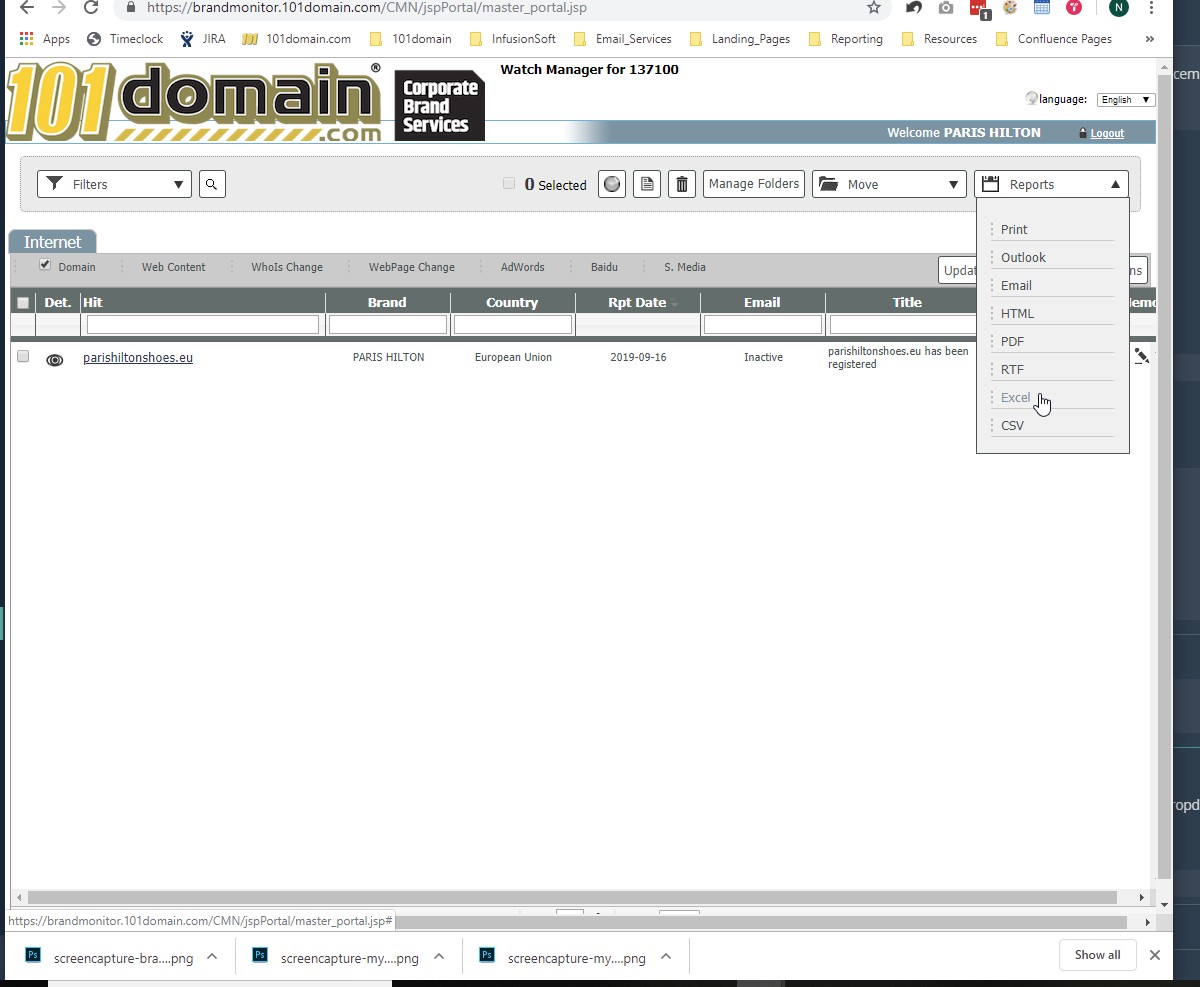1200x987 pixels.
Task: Open the parishiltonshoes.eu hit link
Action: coord(138,357)
